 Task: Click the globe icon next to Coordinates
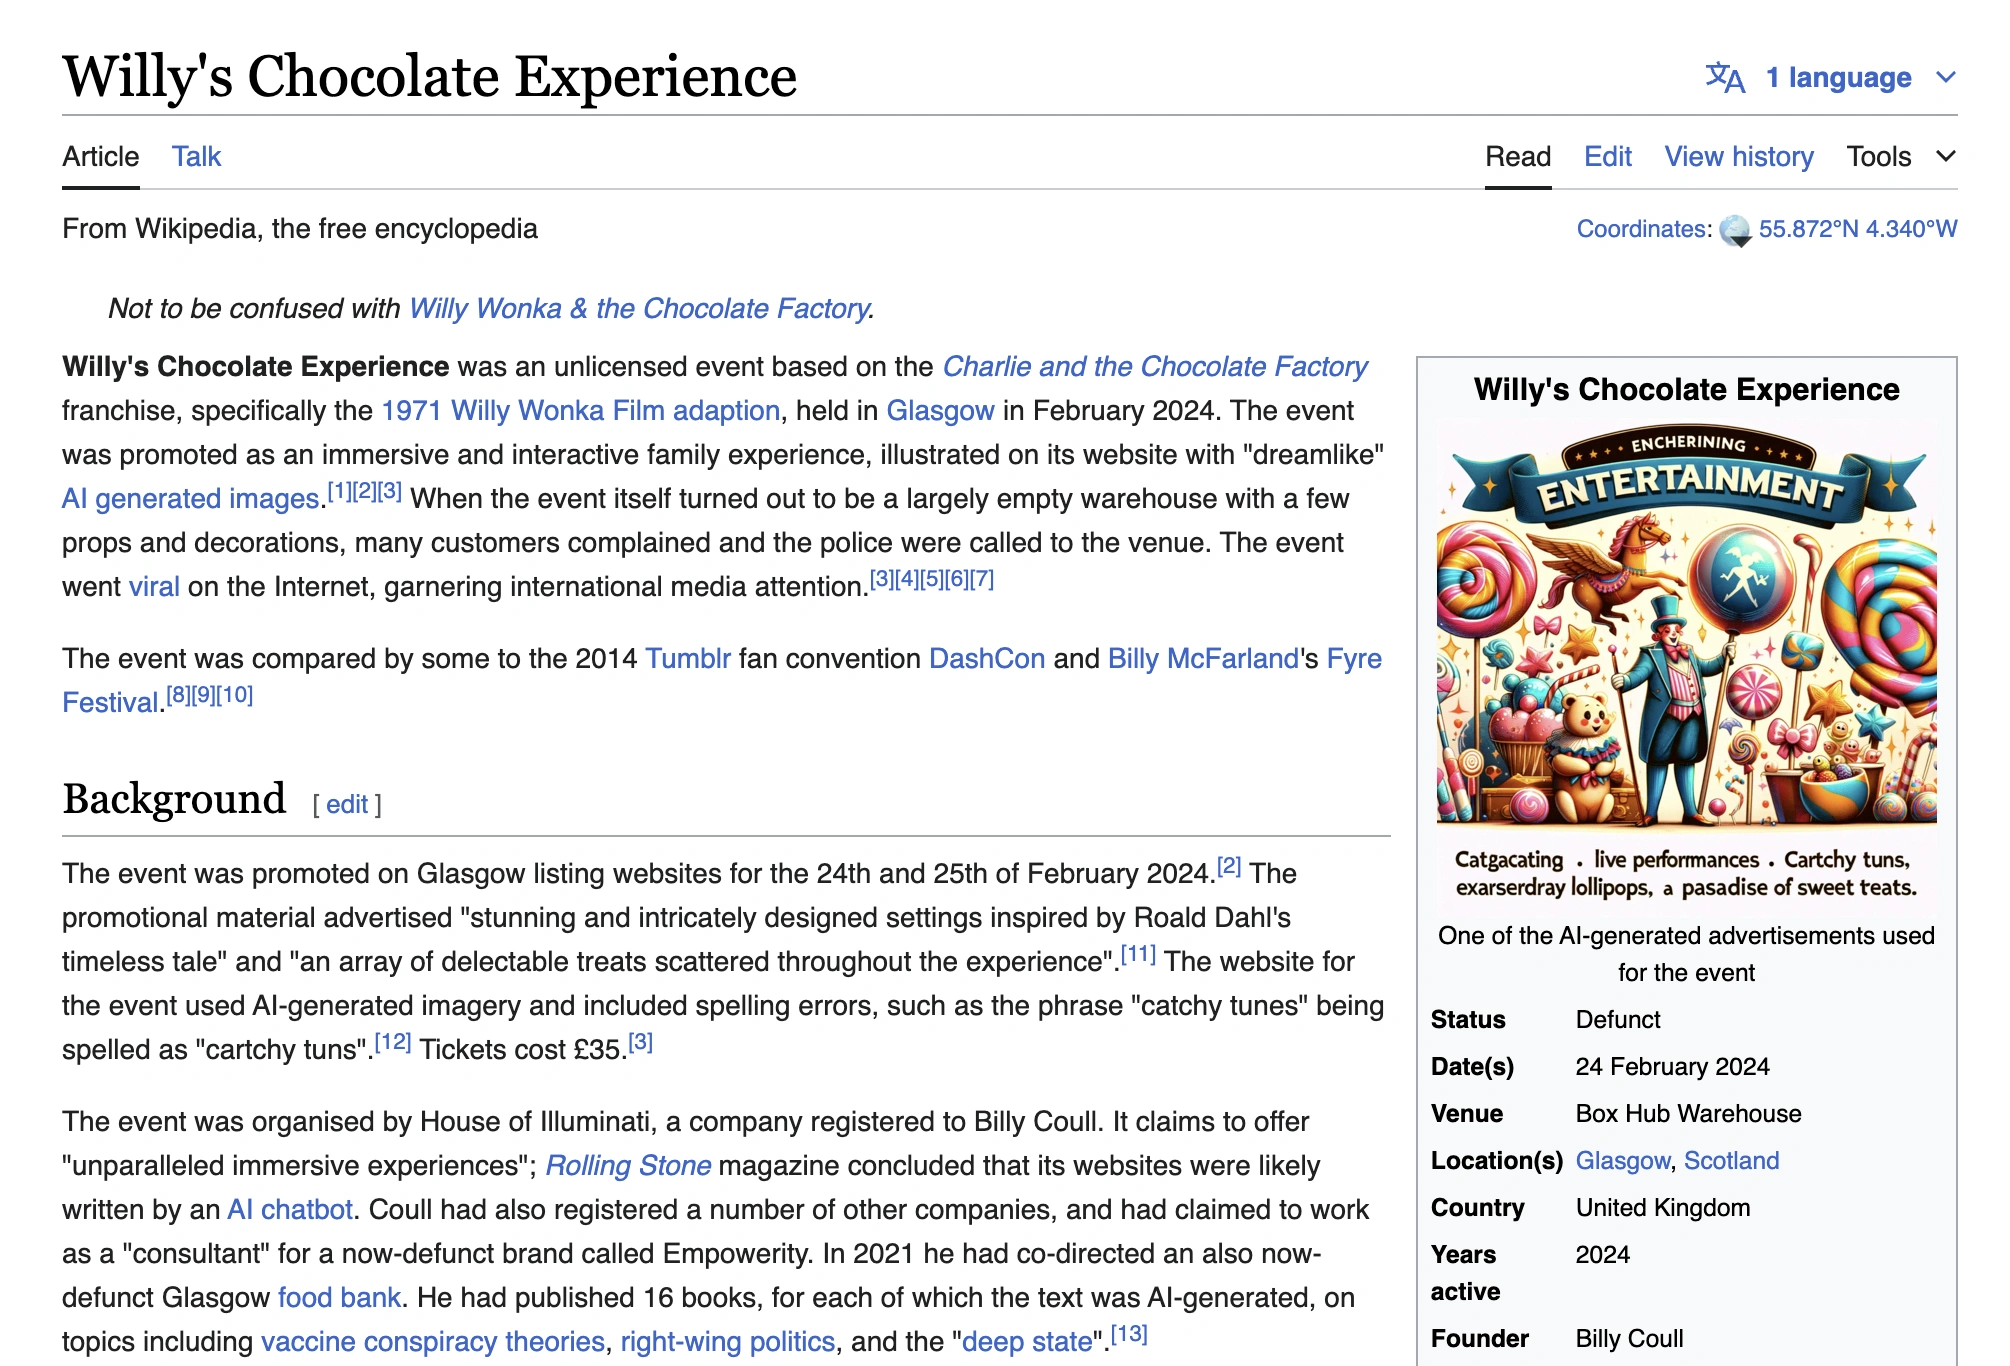tap(1736, 230)
